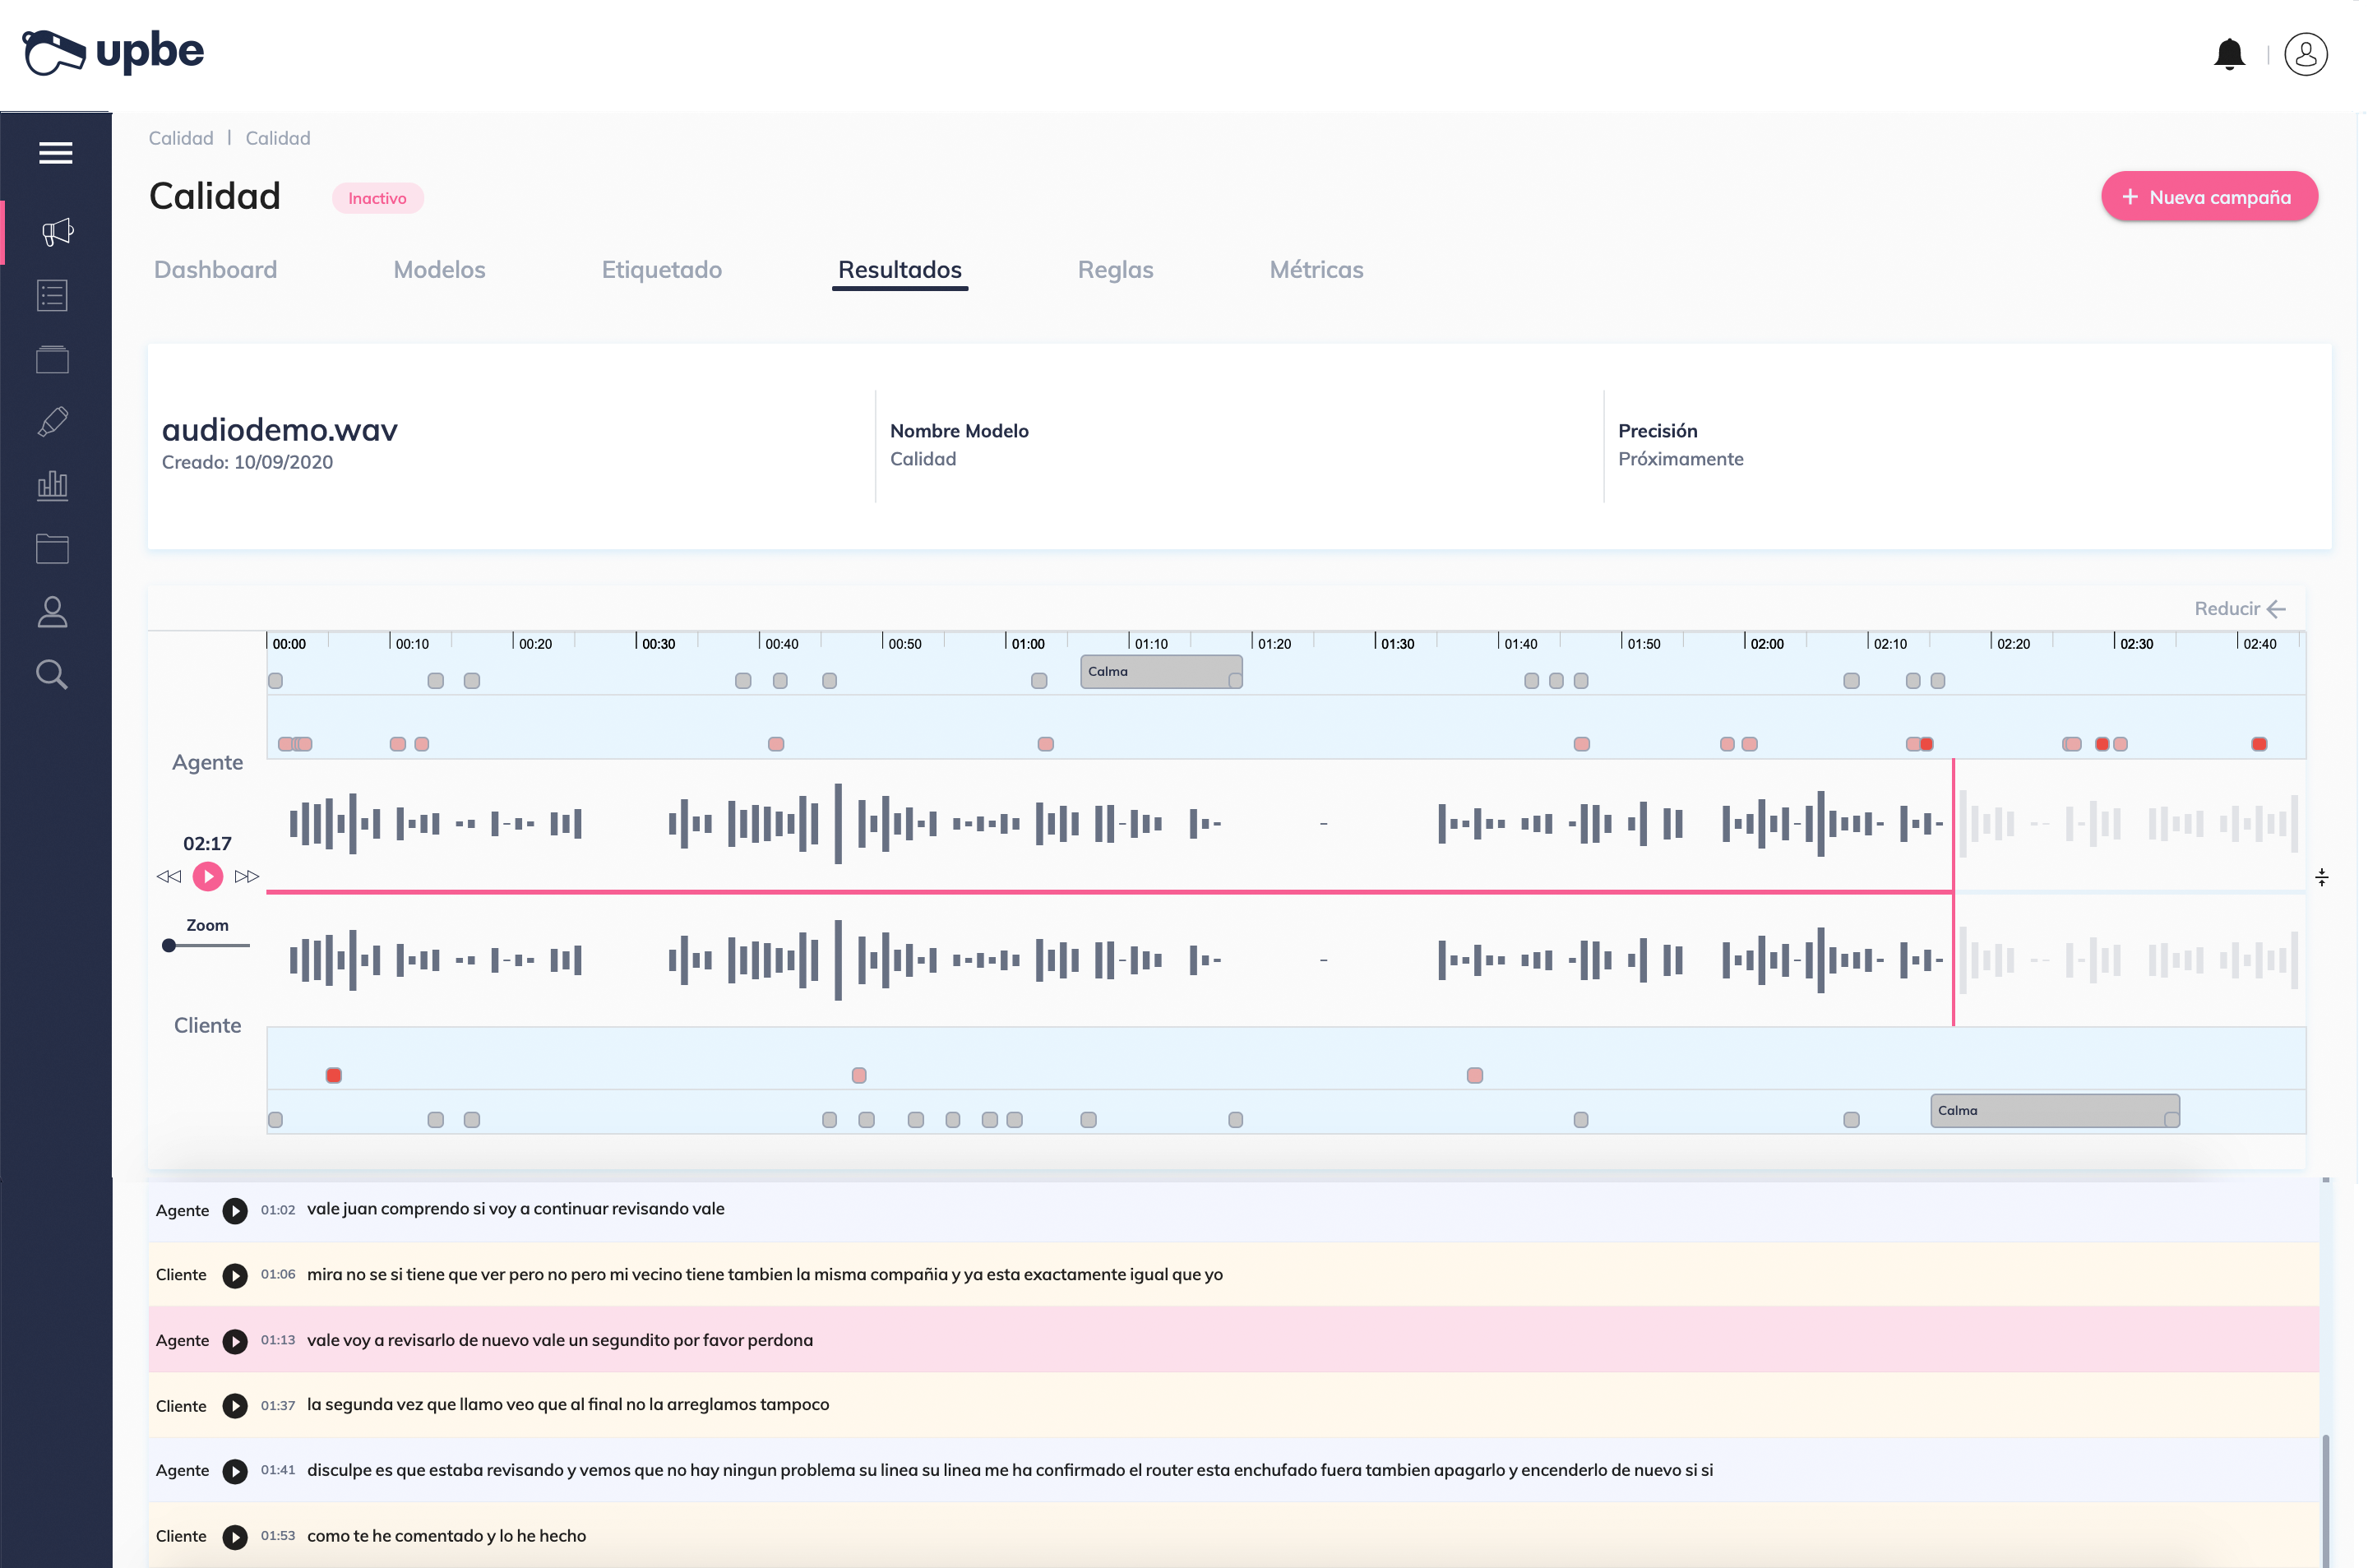Fast-forward the audio playback

pyautogui.click(x=247, y=877)
